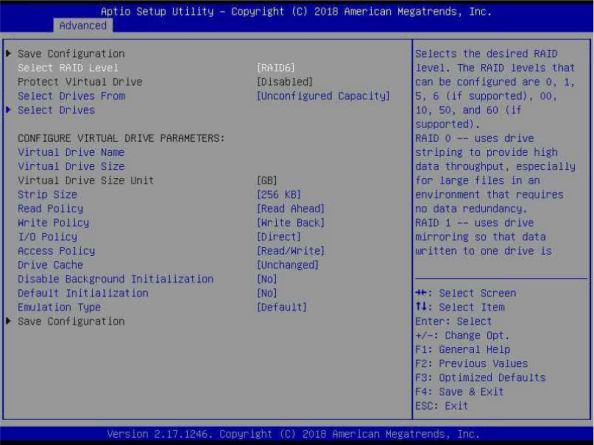This screenshot has width=594, height=445.
Task: Select the Protect Virtual Drive label
Action: 80,82
